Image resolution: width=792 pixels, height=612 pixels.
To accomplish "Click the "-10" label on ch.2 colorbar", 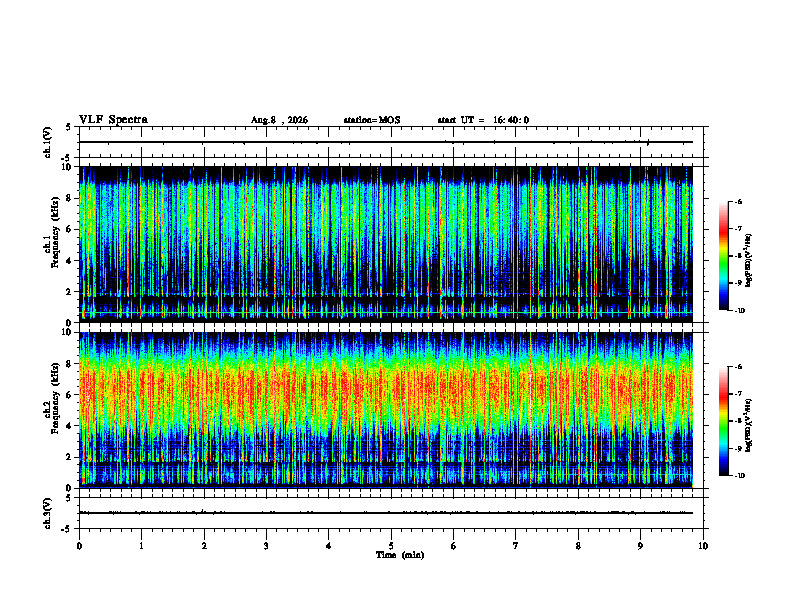I will tap(739, 476).
